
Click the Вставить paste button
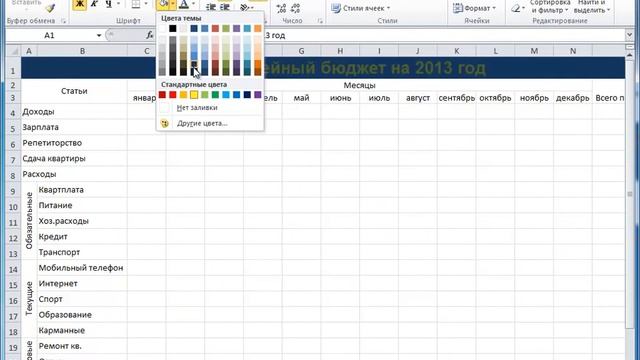[x=27, y=3]
